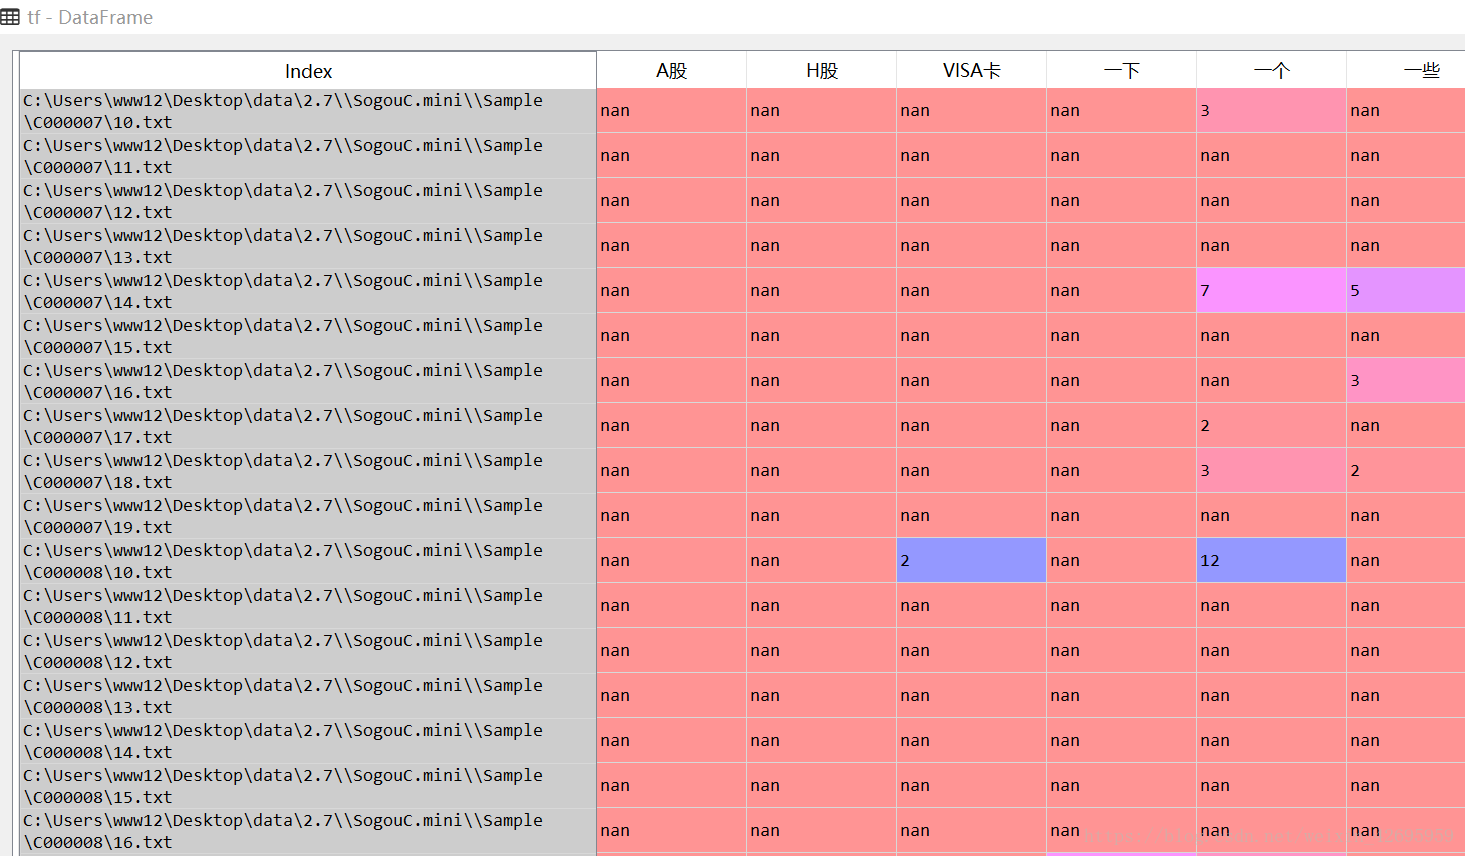Click nan in A股 column, row C000008\15.txt
1465x856 pixels.
(672, 786)
